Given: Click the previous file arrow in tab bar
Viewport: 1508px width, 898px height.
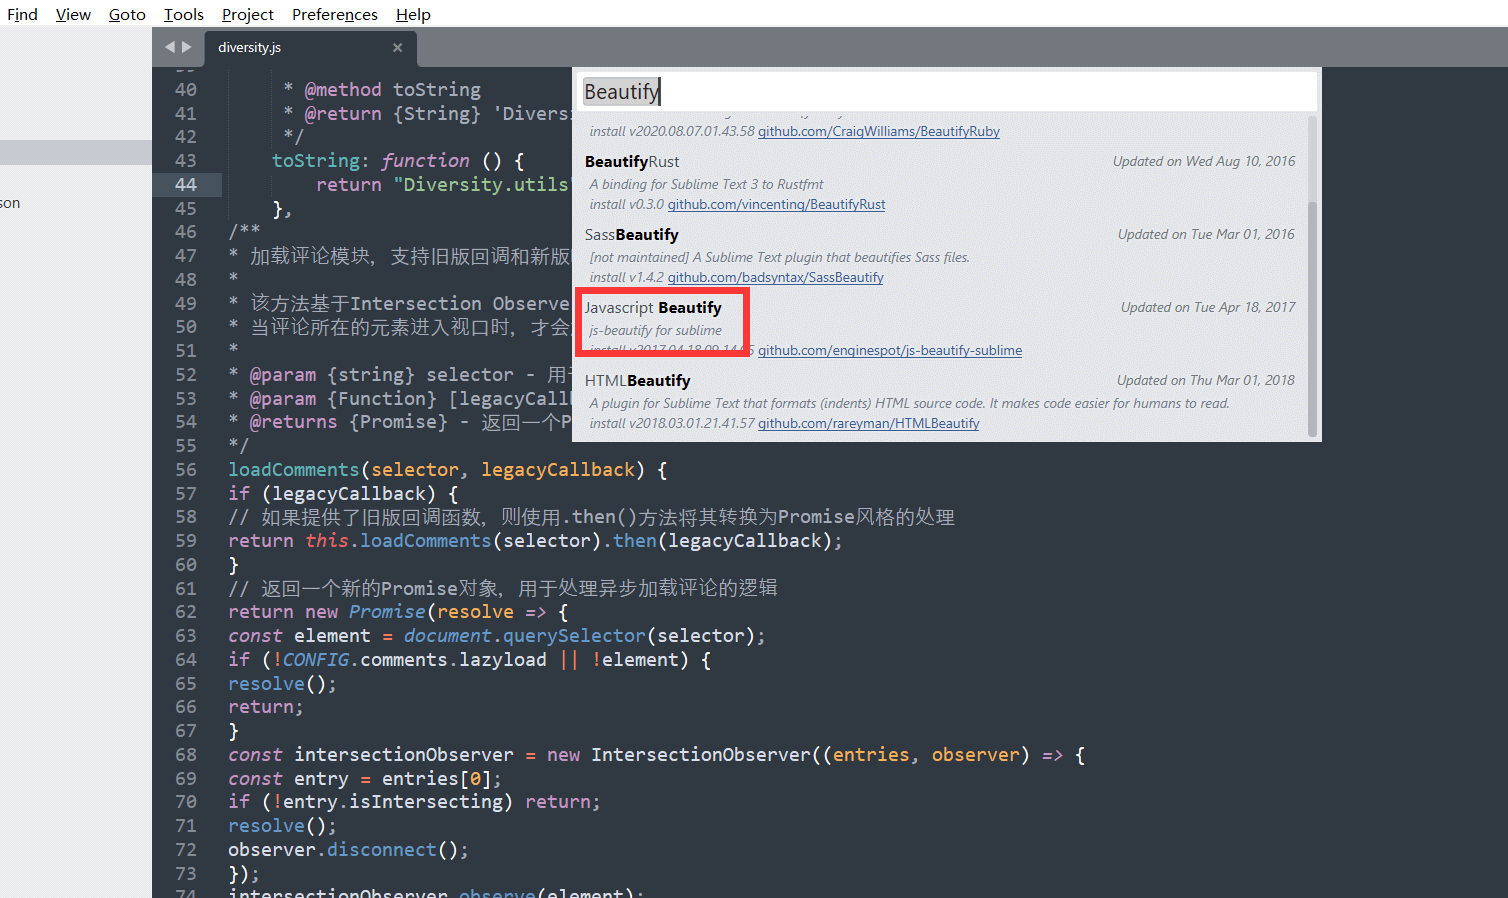Looking at the screenshot, I should (x=168, y=46).
